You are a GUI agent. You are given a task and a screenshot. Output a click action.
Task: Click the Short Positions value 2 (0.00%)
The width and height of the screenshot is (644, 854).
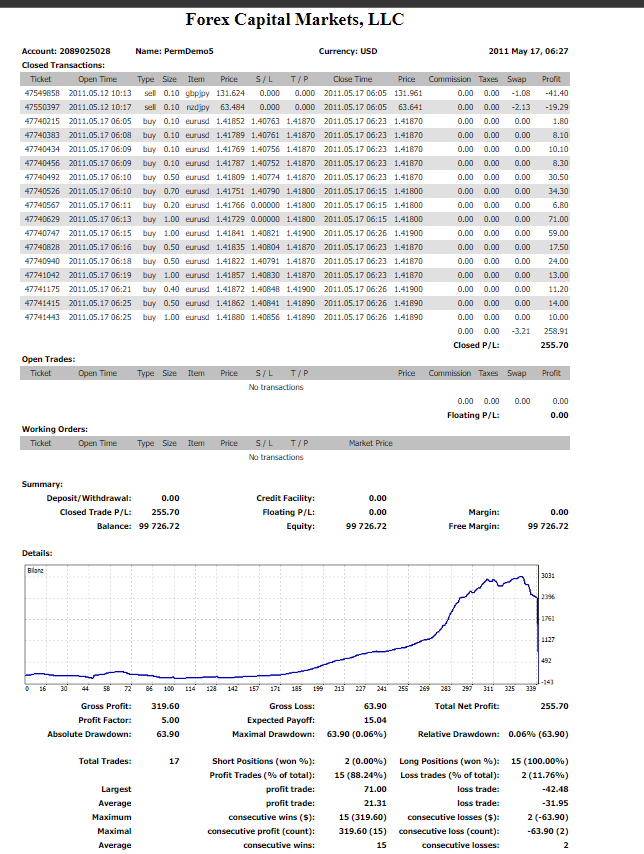coord(365,761)
